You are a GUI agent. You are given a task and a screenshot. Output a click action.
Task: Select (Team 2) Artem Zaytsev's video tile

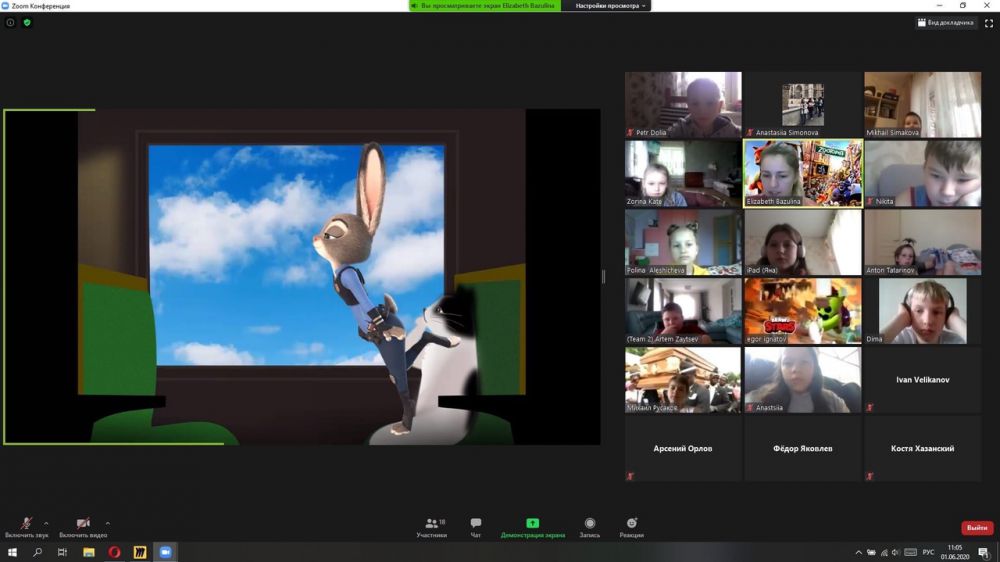pyautogui.click(x=683, y=311)
